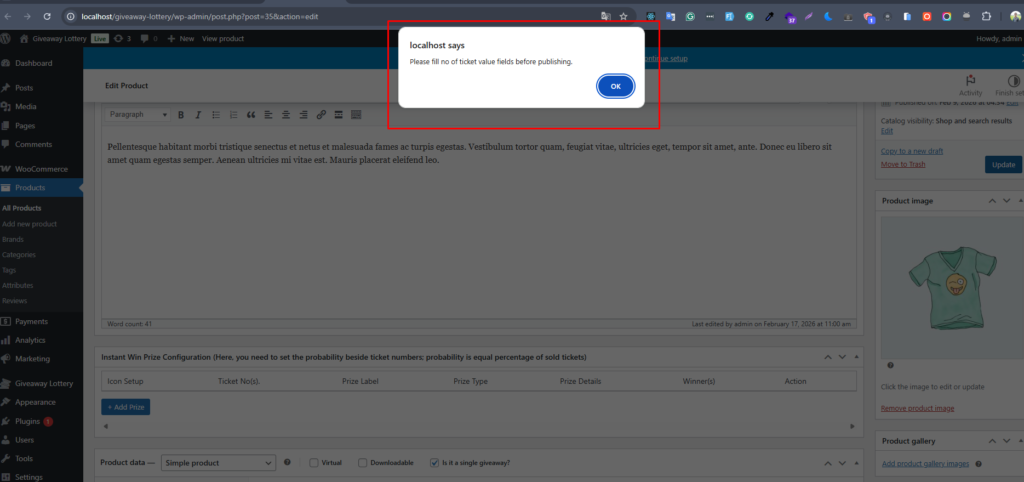Viewport: 1024px width, 482px height.
Task: Insert a blockquote in the editor
Action: 251,115
